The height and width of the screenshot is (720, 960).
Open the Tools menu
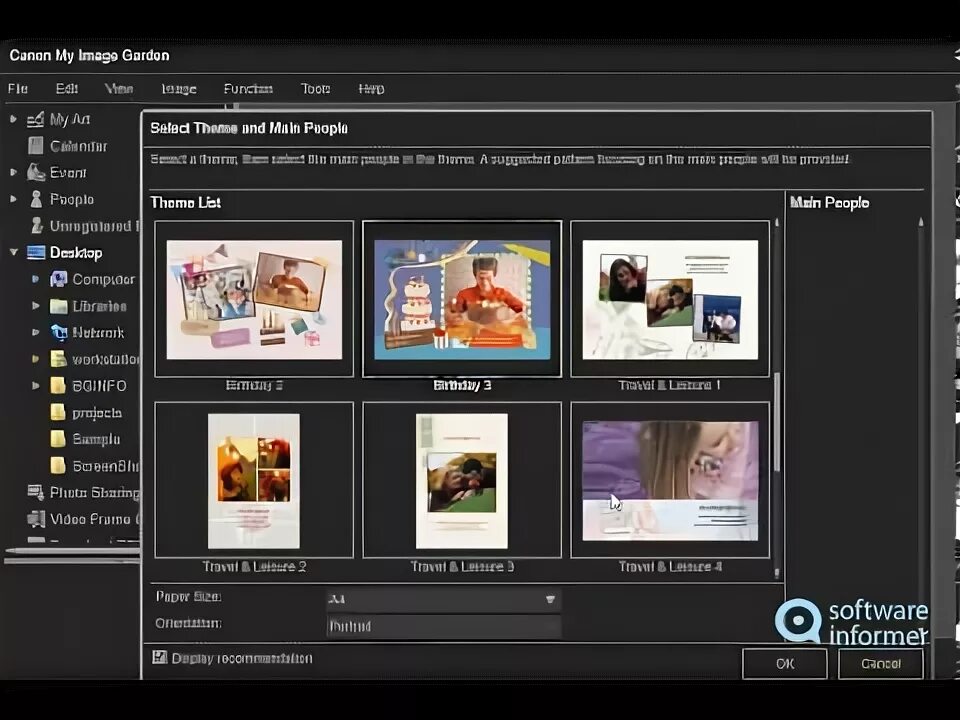(315, 89)
